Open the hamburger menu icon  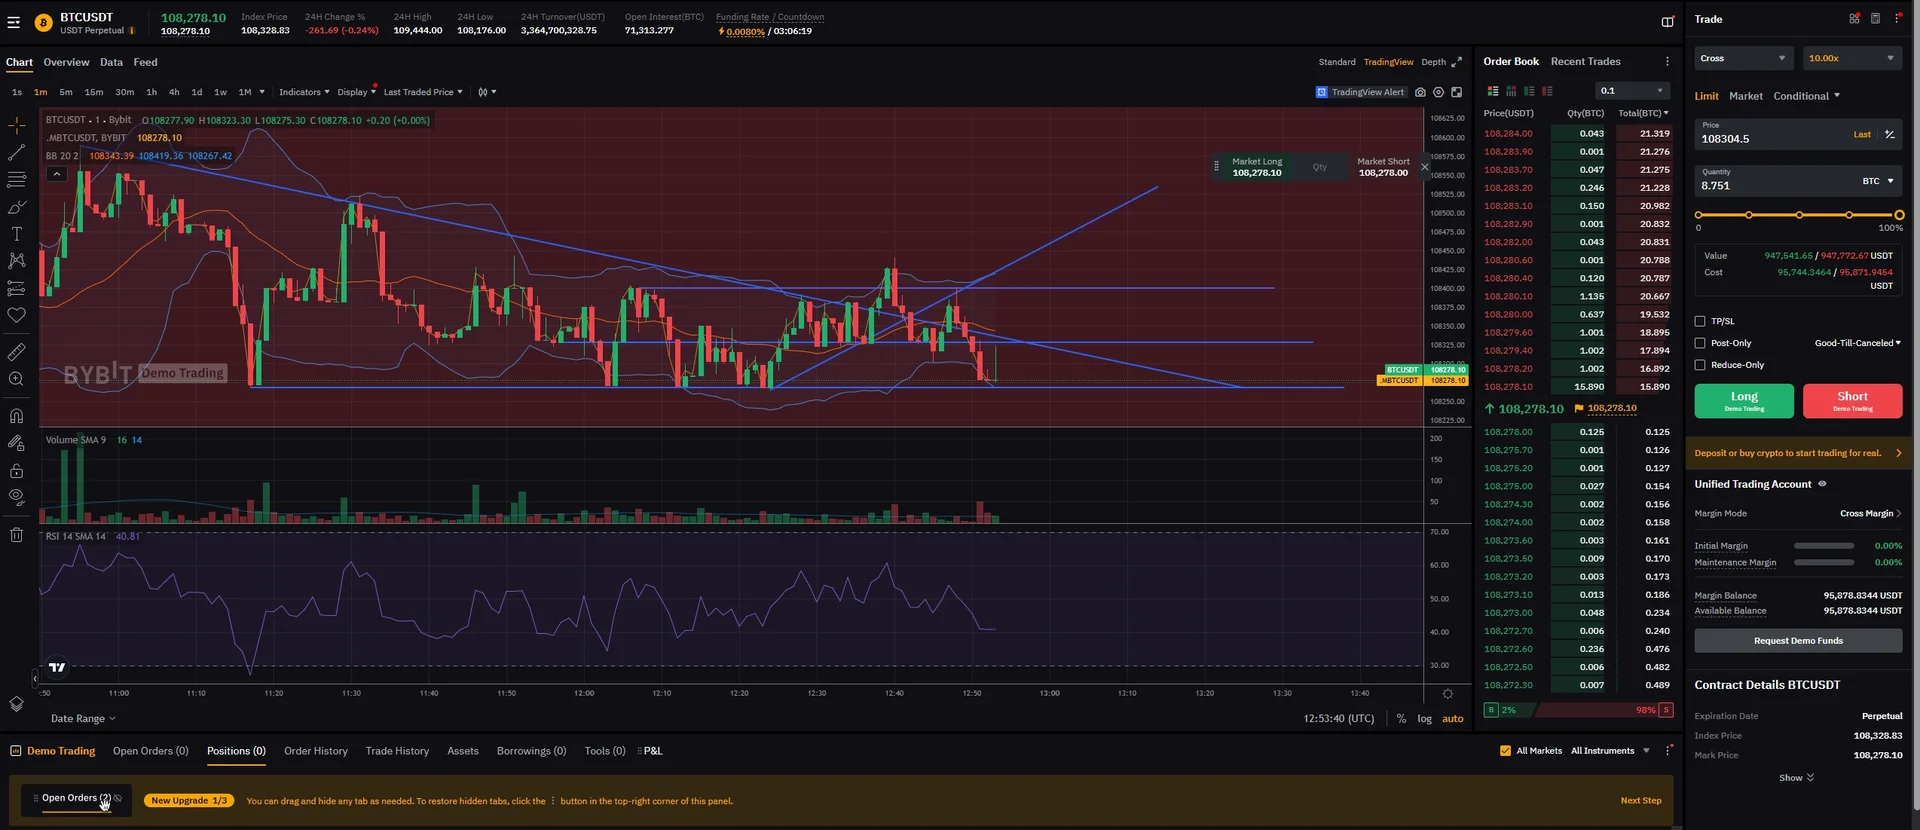click(x=14, y=23)
